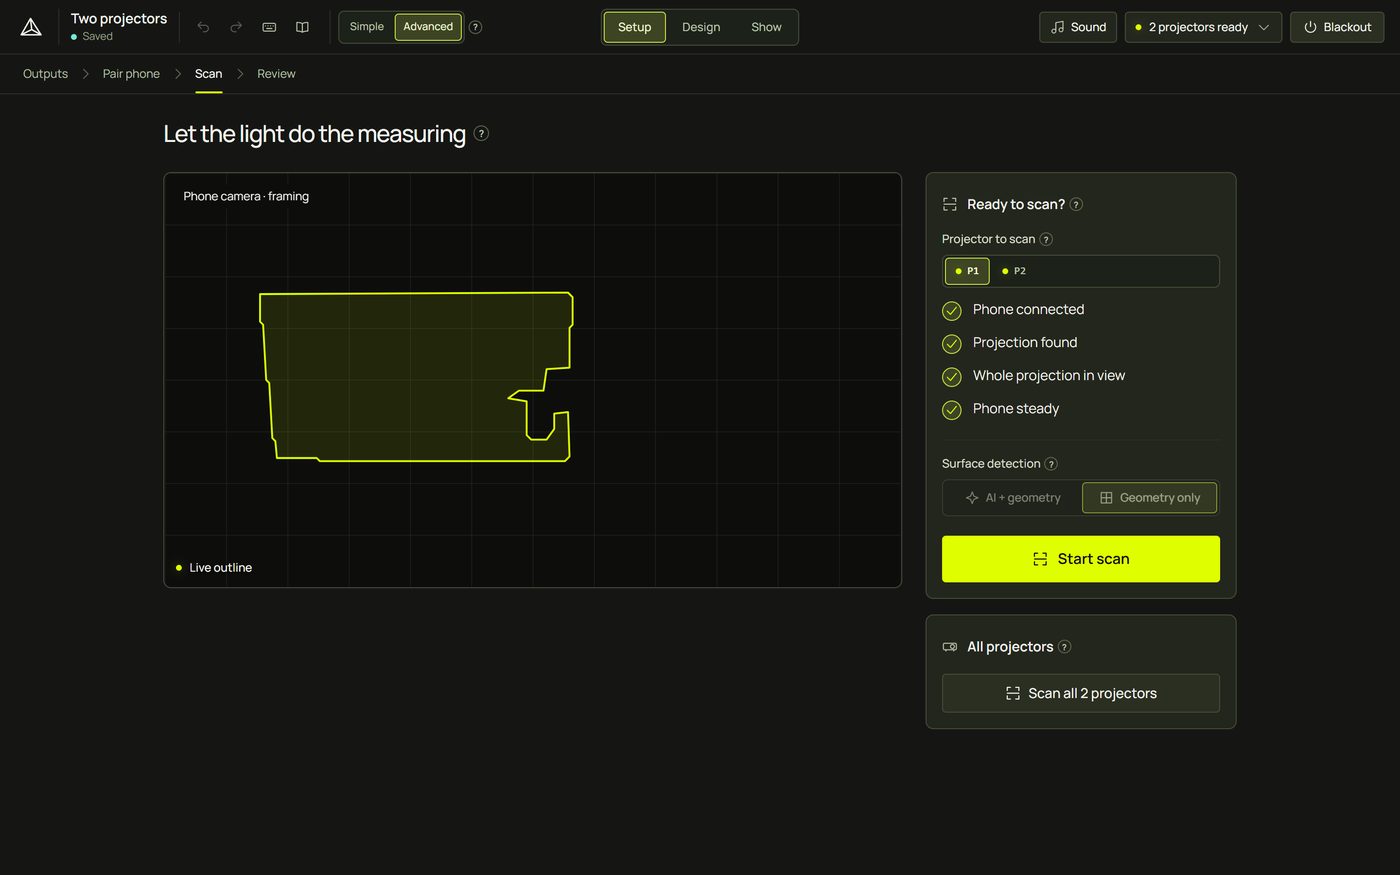The image size is (1400, 875).
Task: Switch to Advanced mode
Action: click(x=428, y=27)
